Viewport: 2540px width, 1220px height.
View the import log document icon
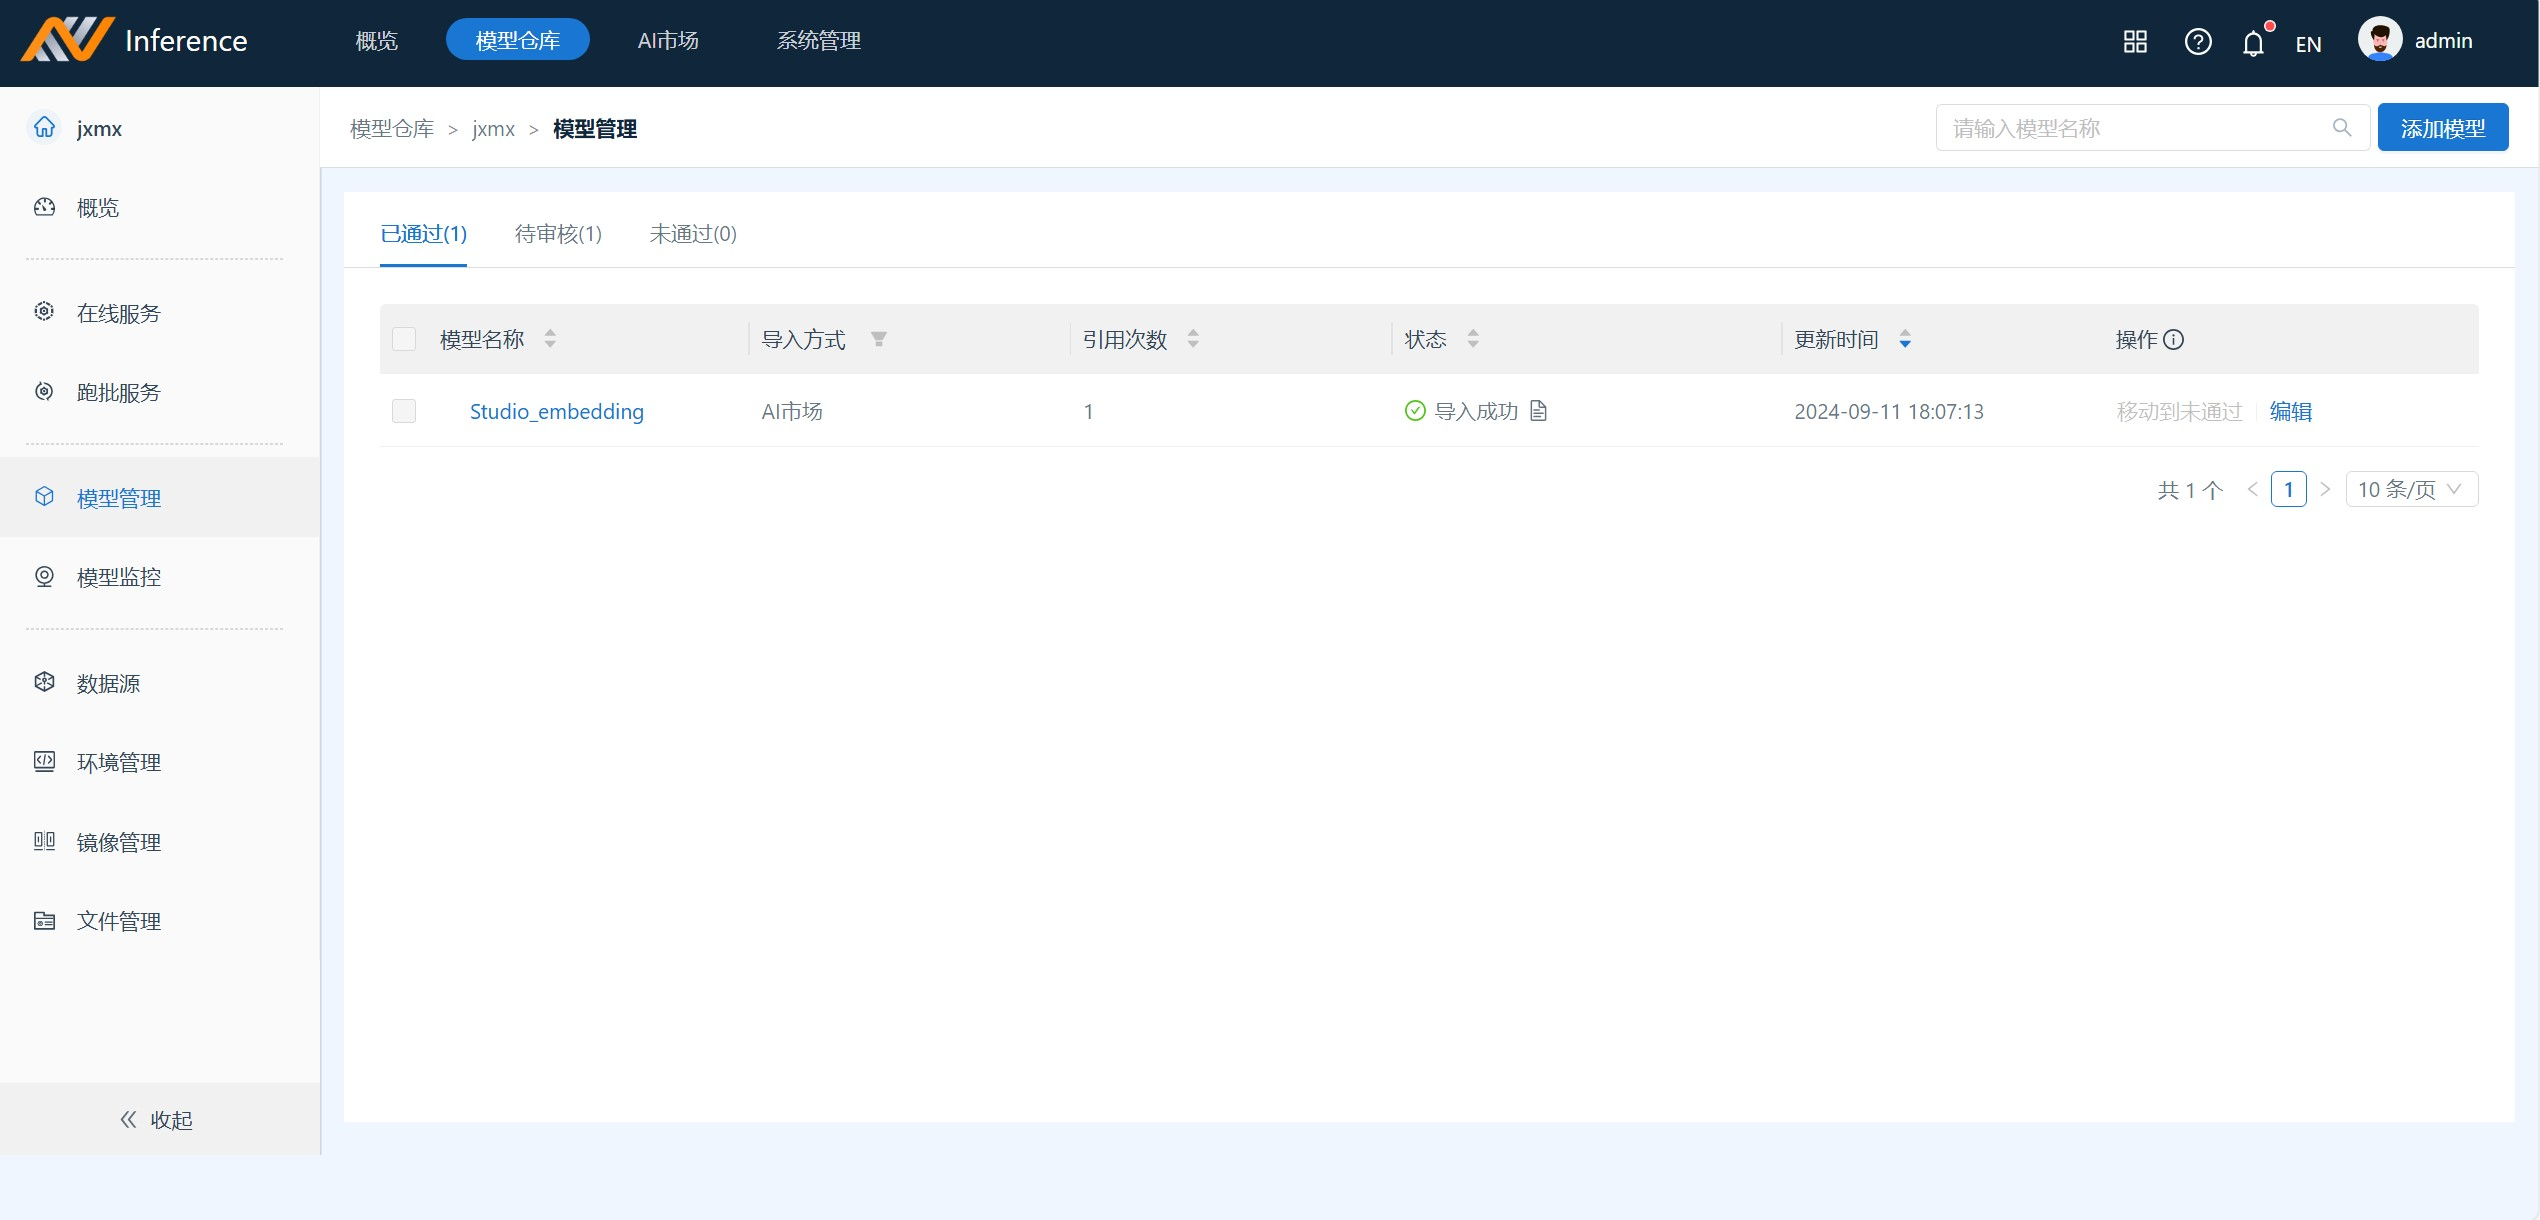pos(1539,411)
